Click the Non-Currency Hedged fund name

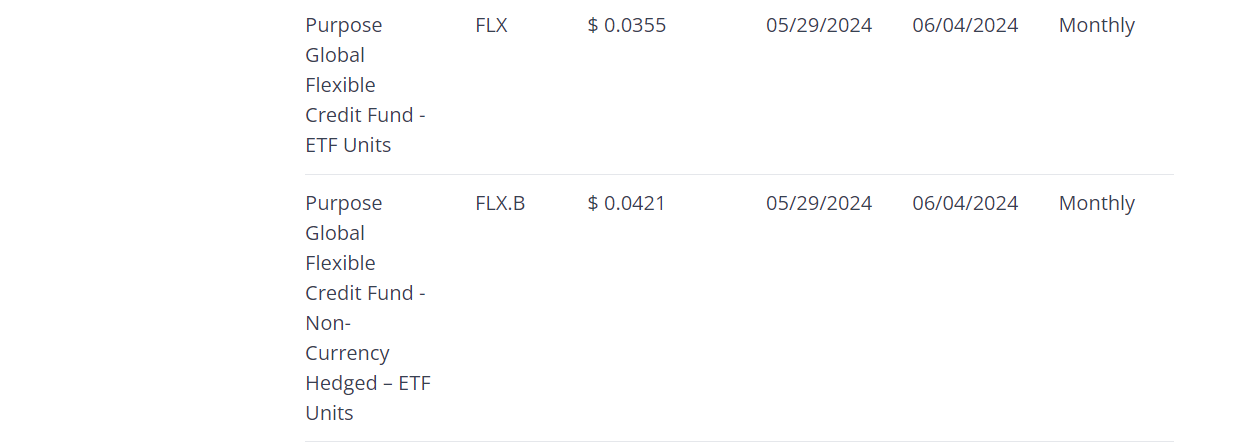[x=367, y=308]
